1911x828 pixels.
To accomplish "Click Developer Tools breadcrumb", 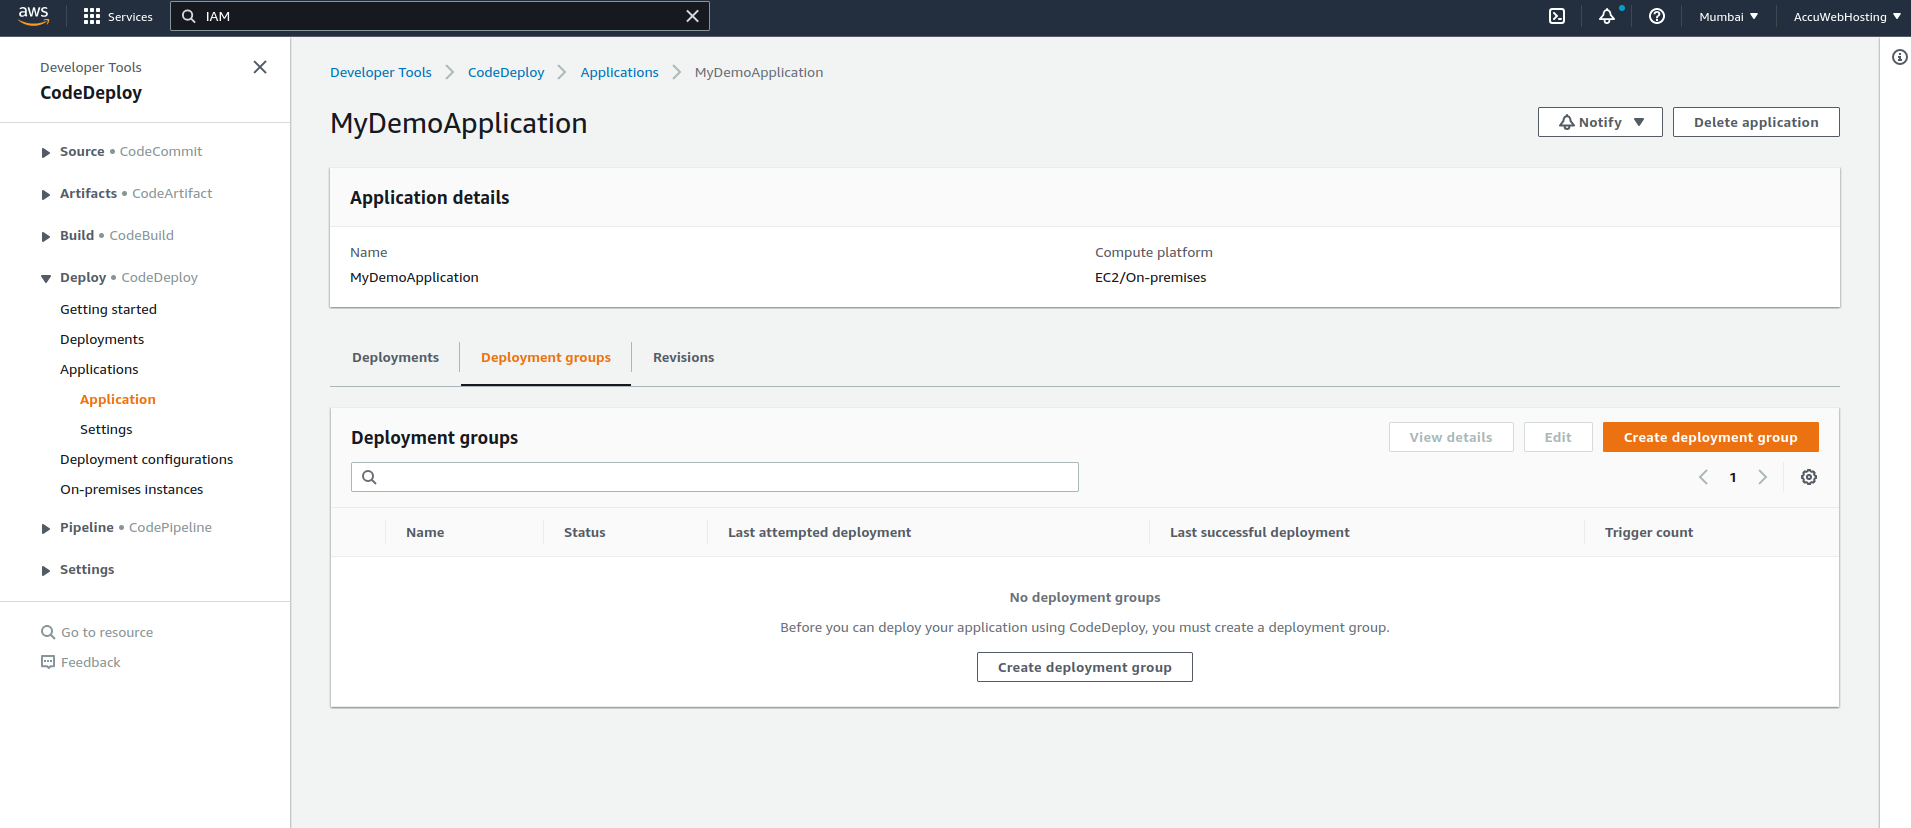I will coord(381,72).
